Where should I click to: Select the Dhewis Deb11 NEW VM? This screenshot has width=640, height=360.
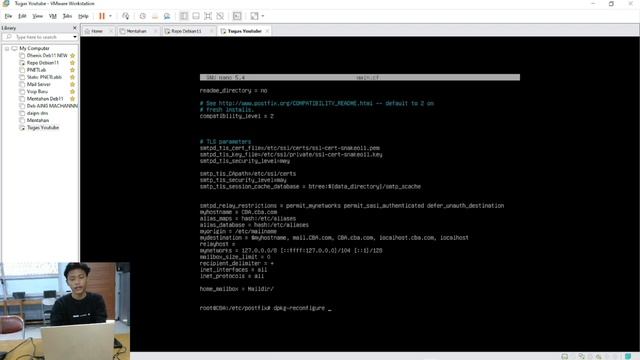[x=47, y=56]
